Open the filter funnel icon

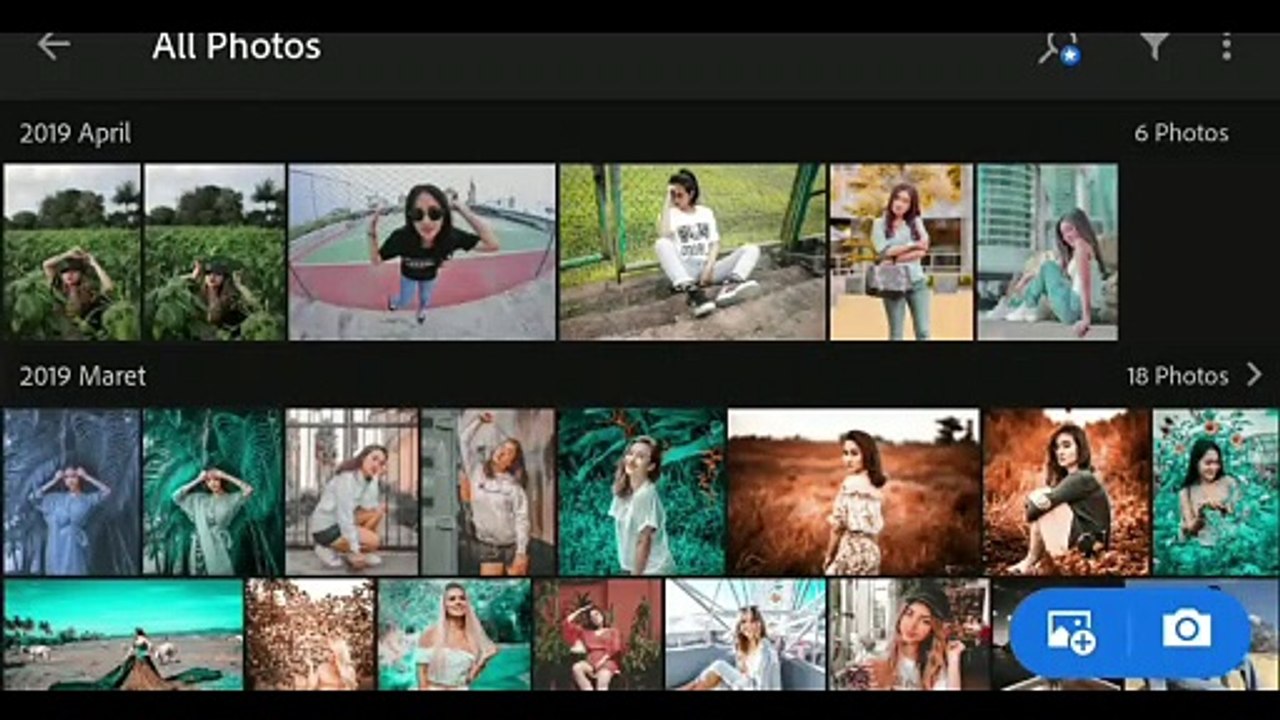[1154, 45]
